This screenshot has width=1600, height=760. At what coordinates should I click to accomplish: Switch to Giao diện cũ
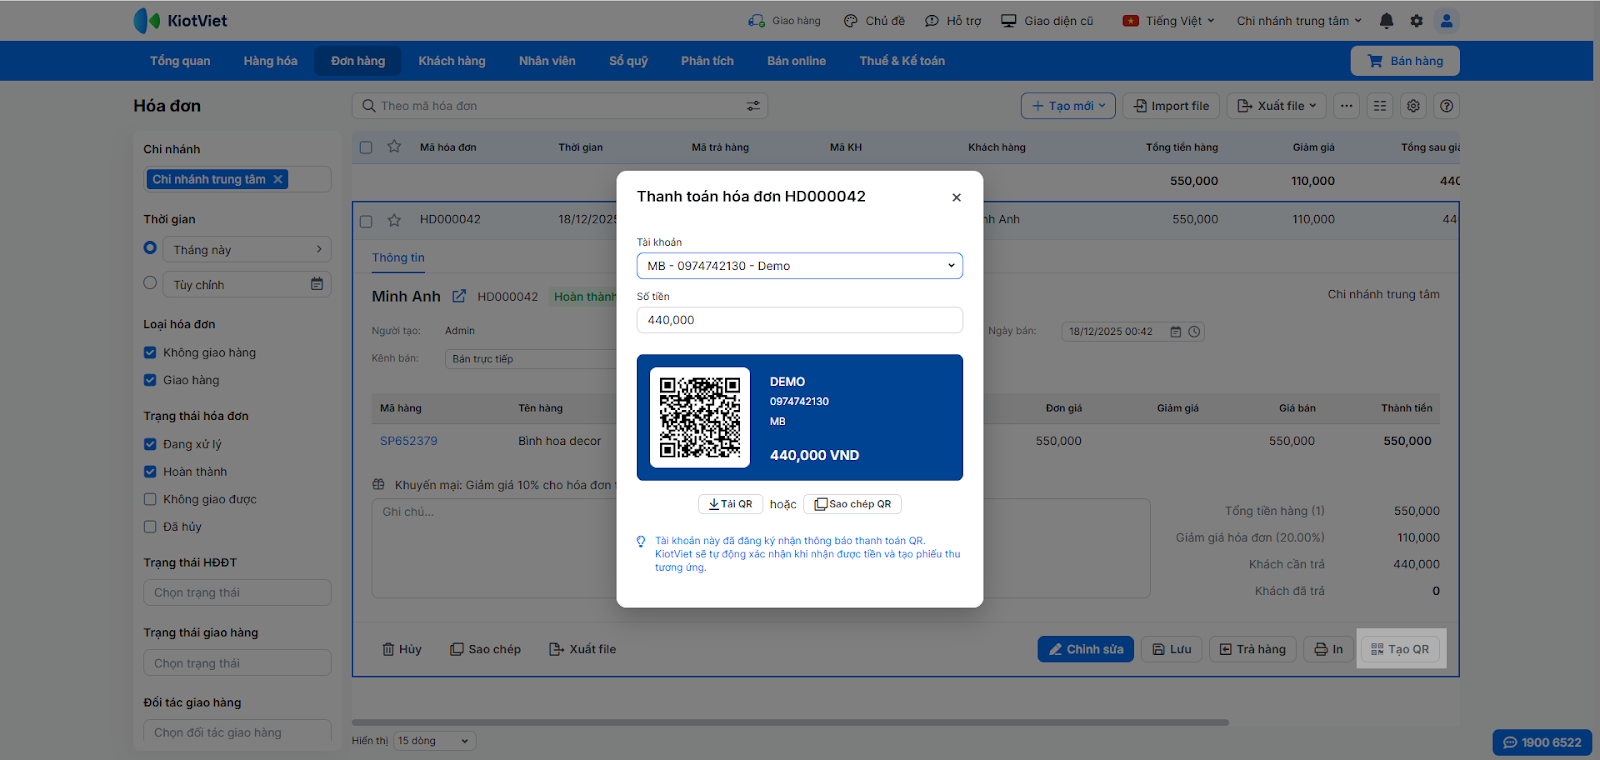[1047, 20]
